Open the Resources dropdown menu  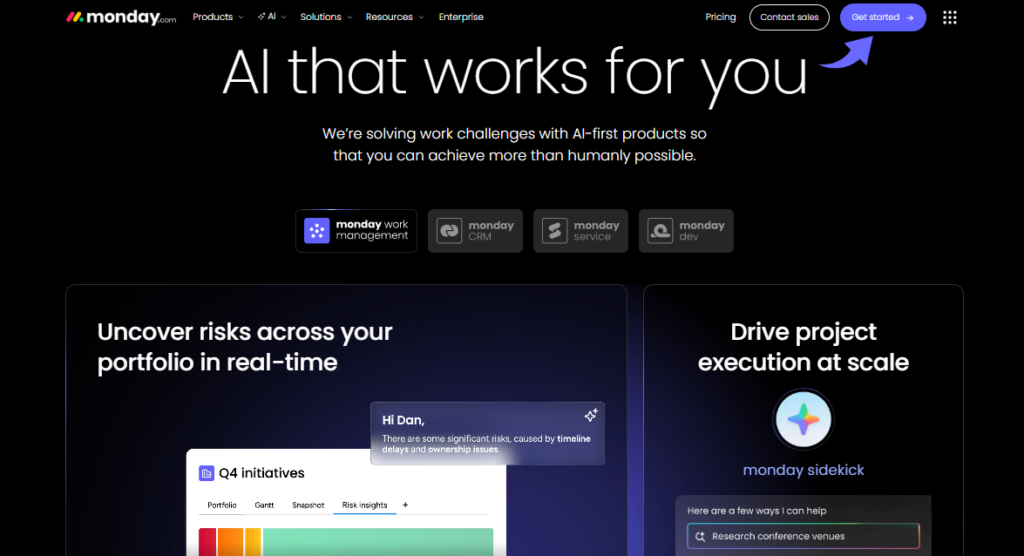394,17
